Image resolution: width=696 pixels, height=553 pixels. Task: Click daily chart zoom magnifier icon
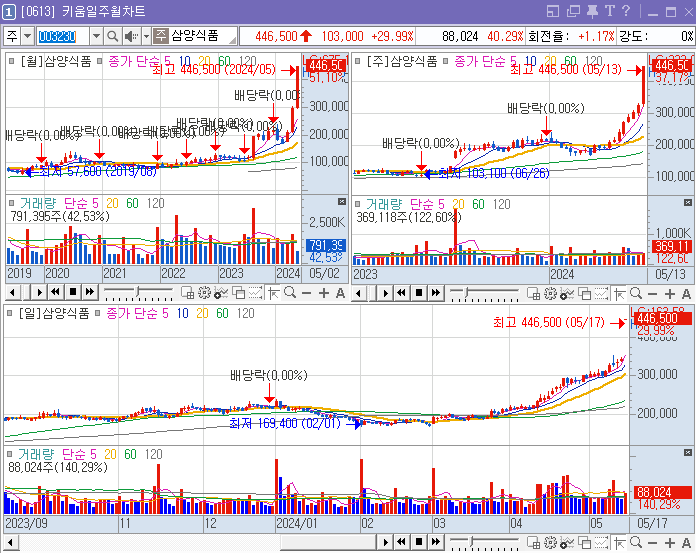coord(636,542)
